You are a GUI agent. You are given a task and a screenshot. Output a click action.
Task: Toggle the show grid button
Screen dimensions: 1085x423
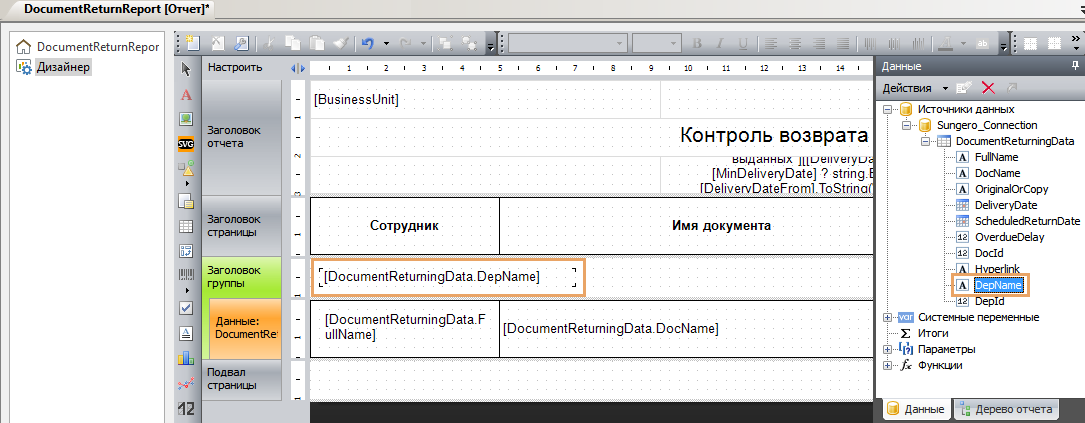(1030, 44)
